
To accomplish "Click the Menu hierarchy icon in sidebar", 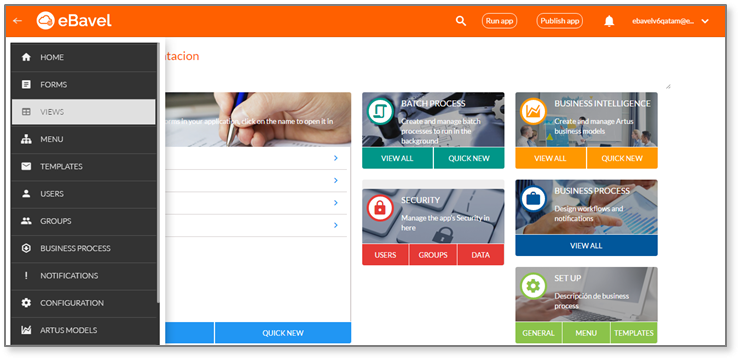I will [26, 139].
